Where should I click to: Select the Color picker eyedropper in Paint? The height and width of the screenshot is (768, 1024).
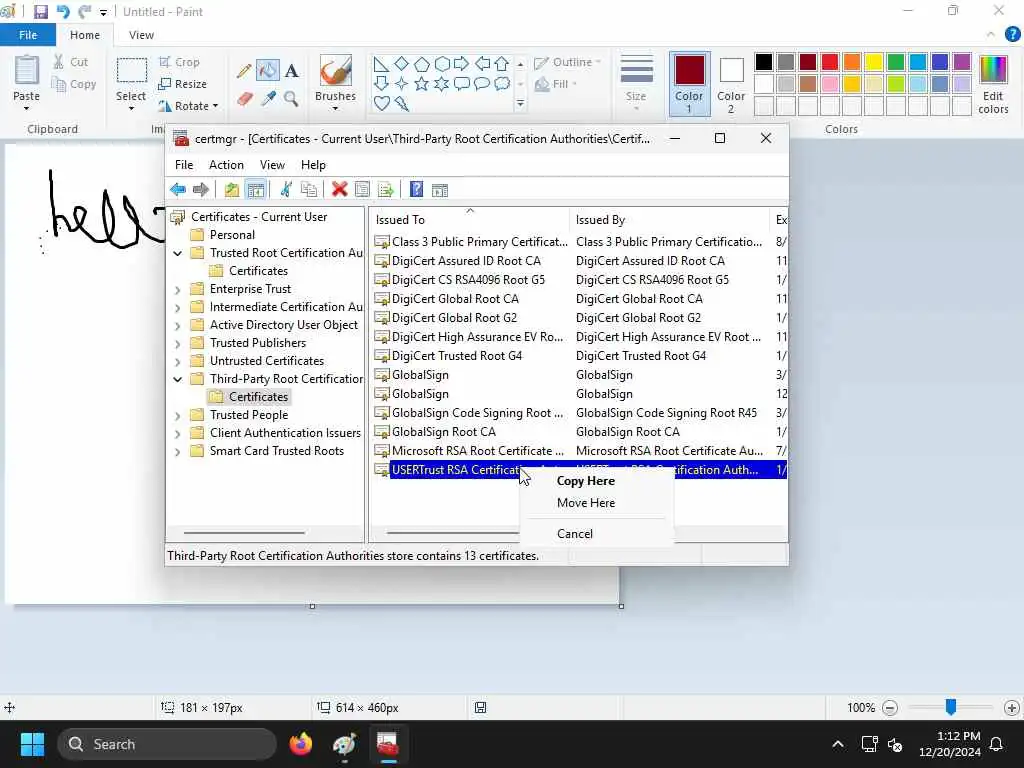coord(268,99)
